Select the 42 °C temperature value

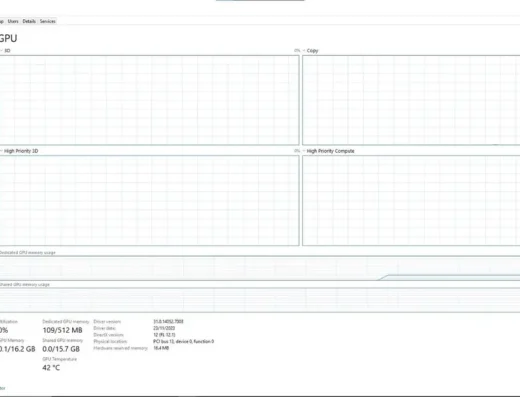click(51, 368)
